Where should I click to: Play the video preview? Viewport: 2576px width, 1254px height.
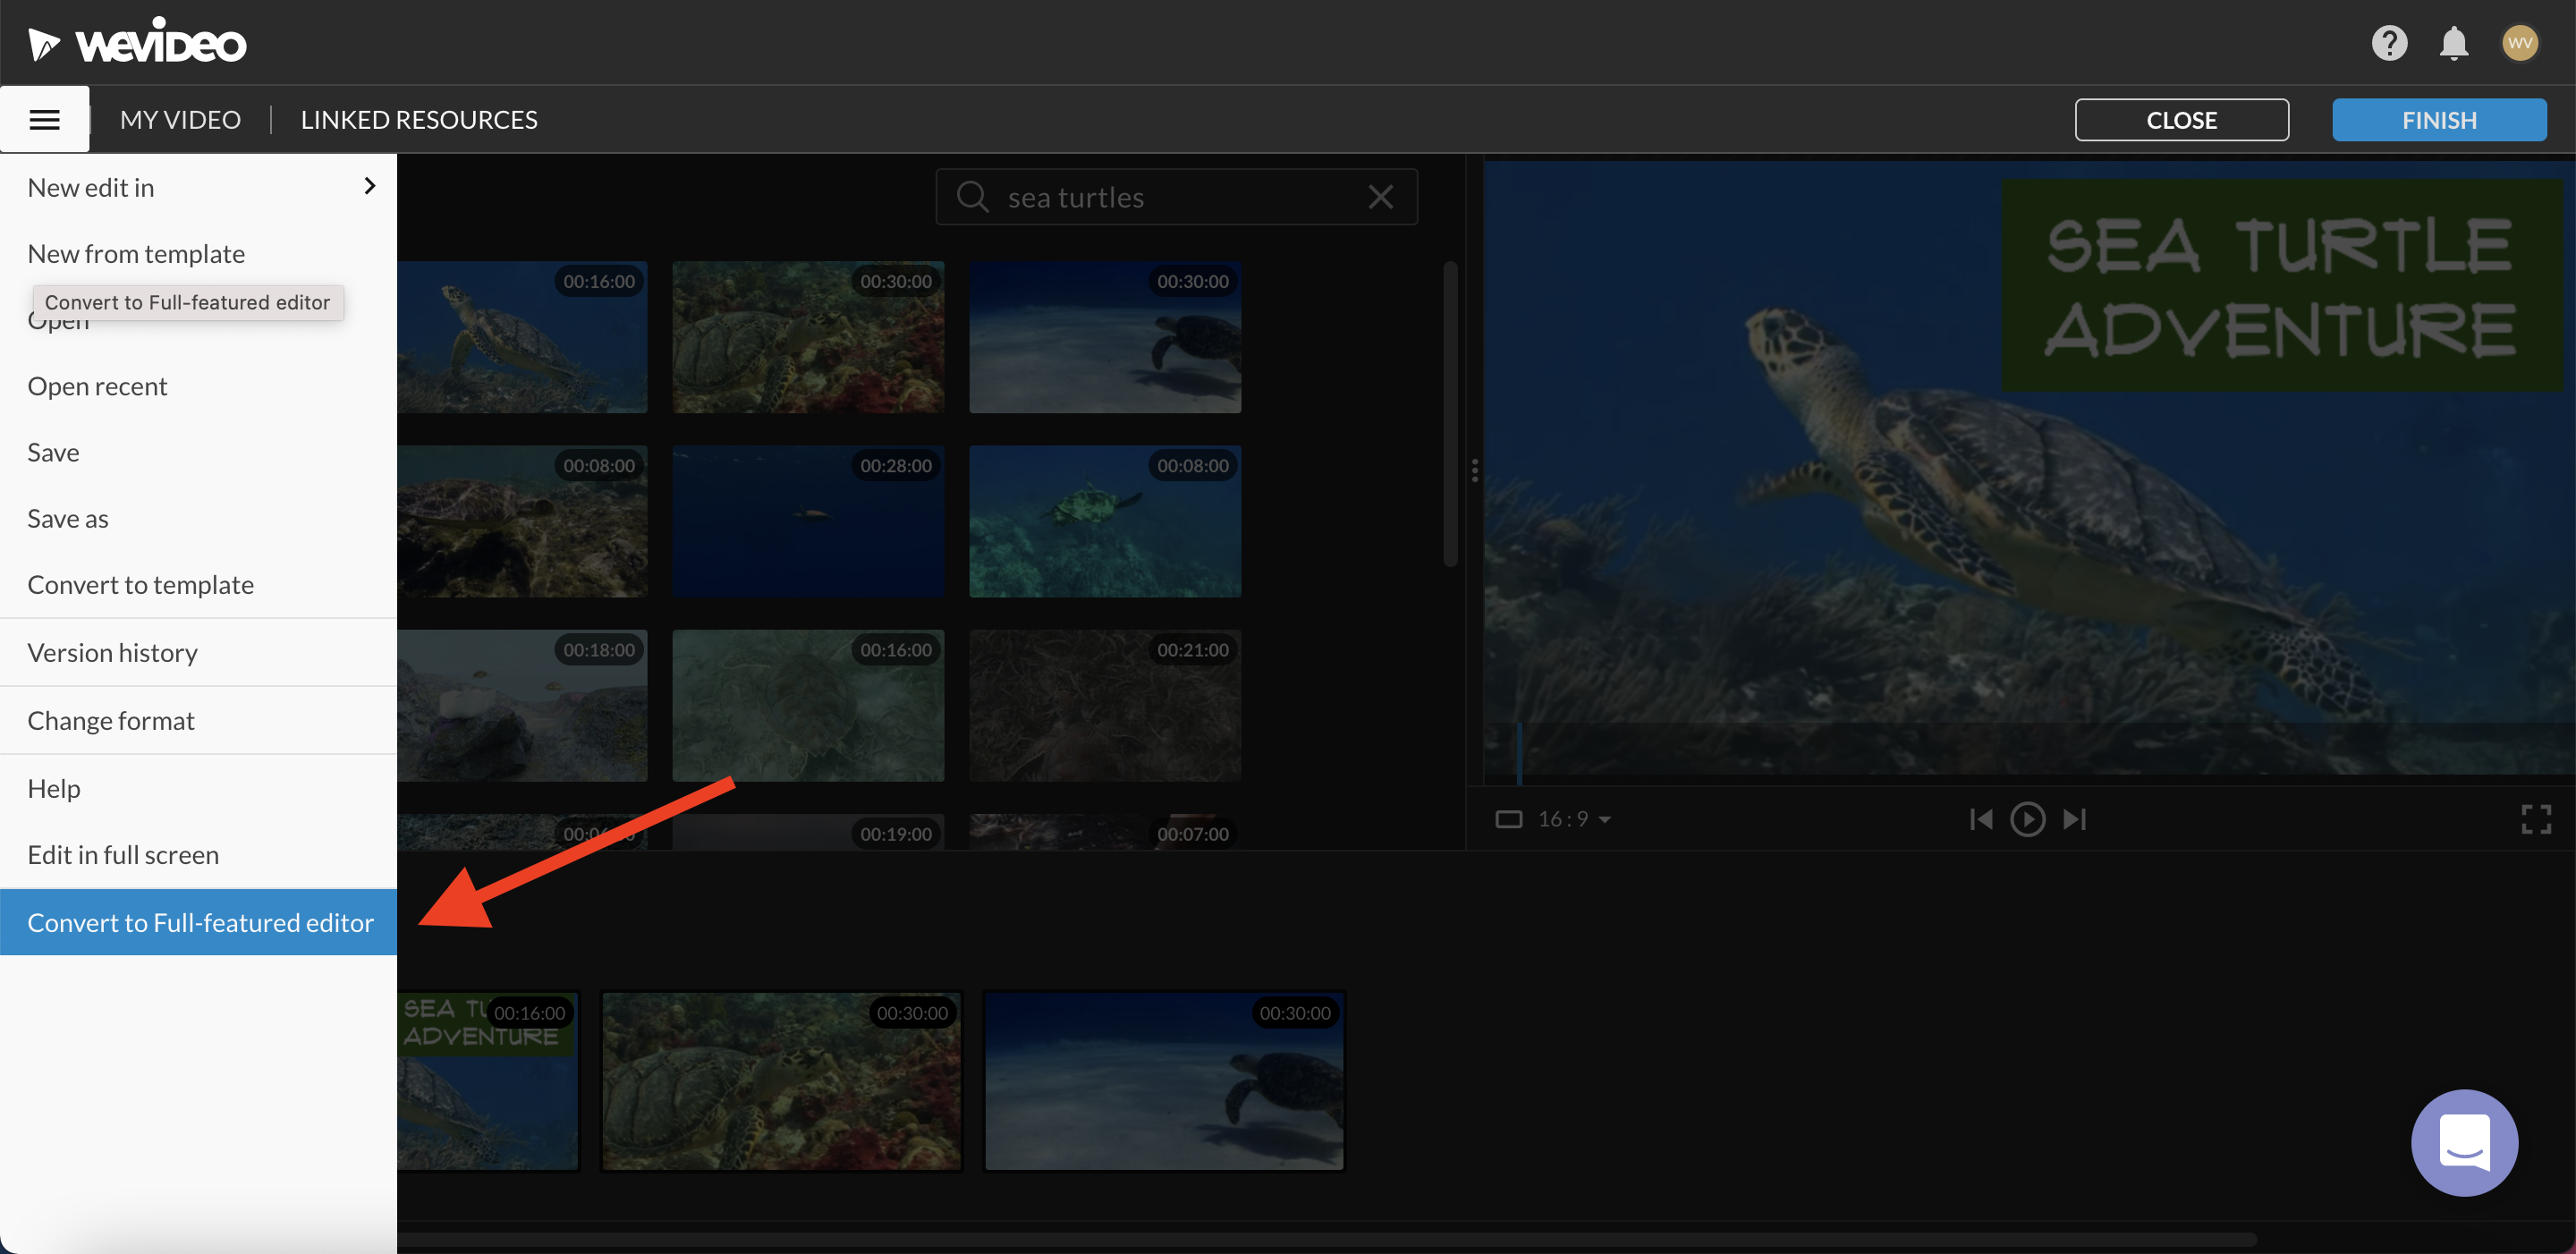2028,819
